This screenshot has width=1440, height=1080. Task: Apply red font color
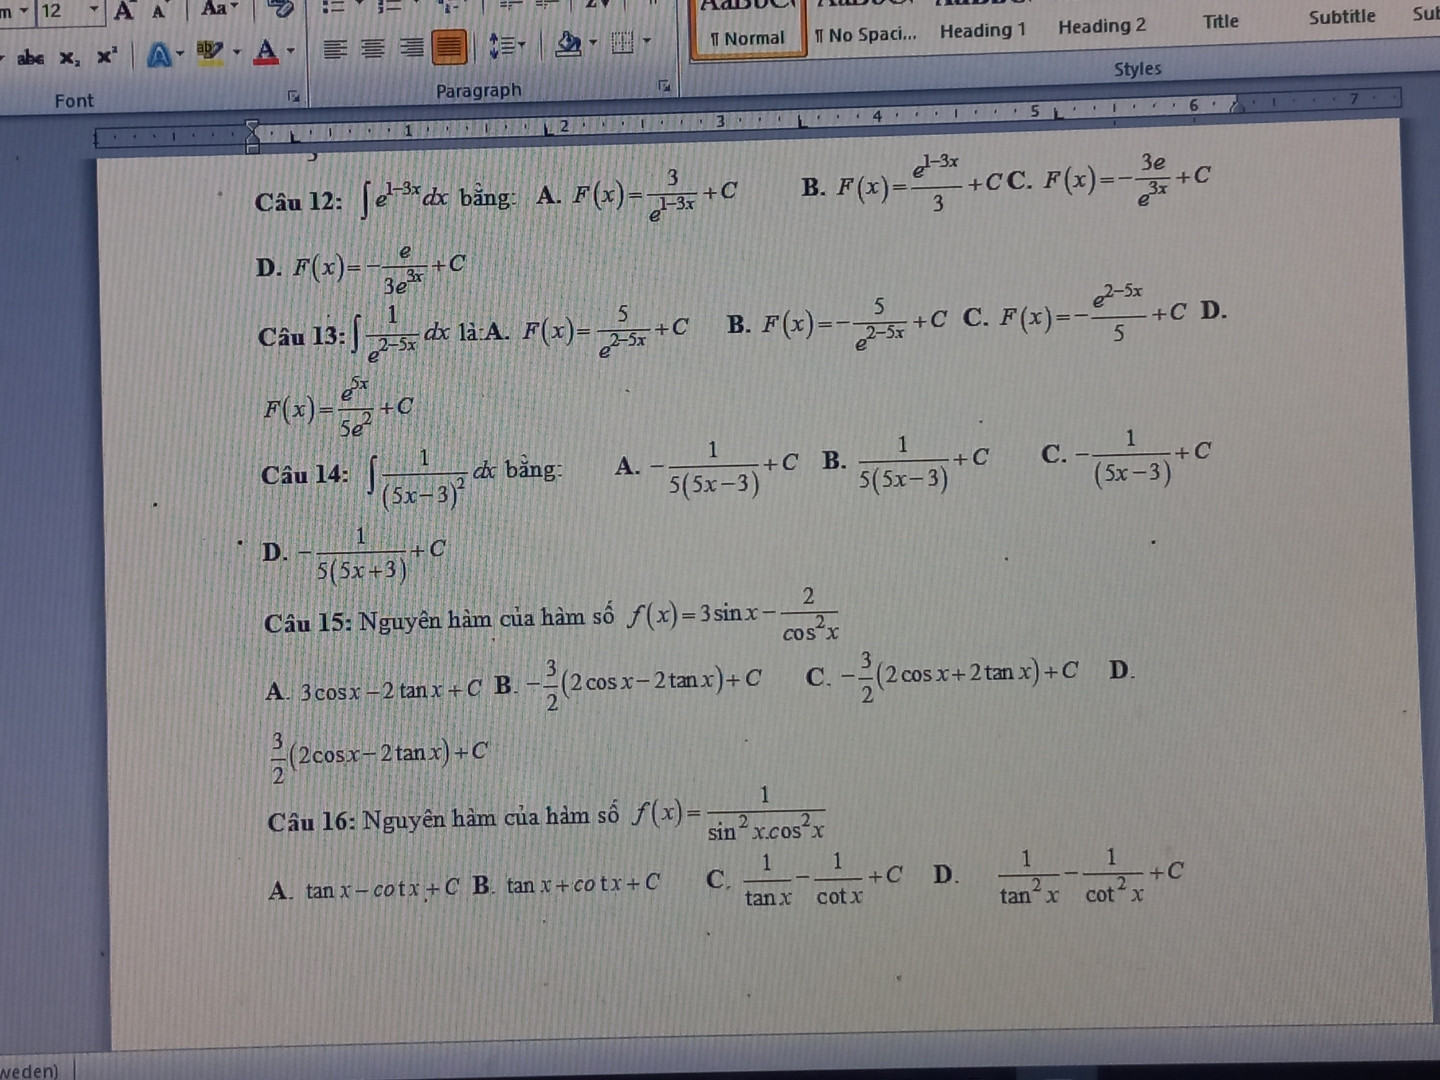pos(265,50)
